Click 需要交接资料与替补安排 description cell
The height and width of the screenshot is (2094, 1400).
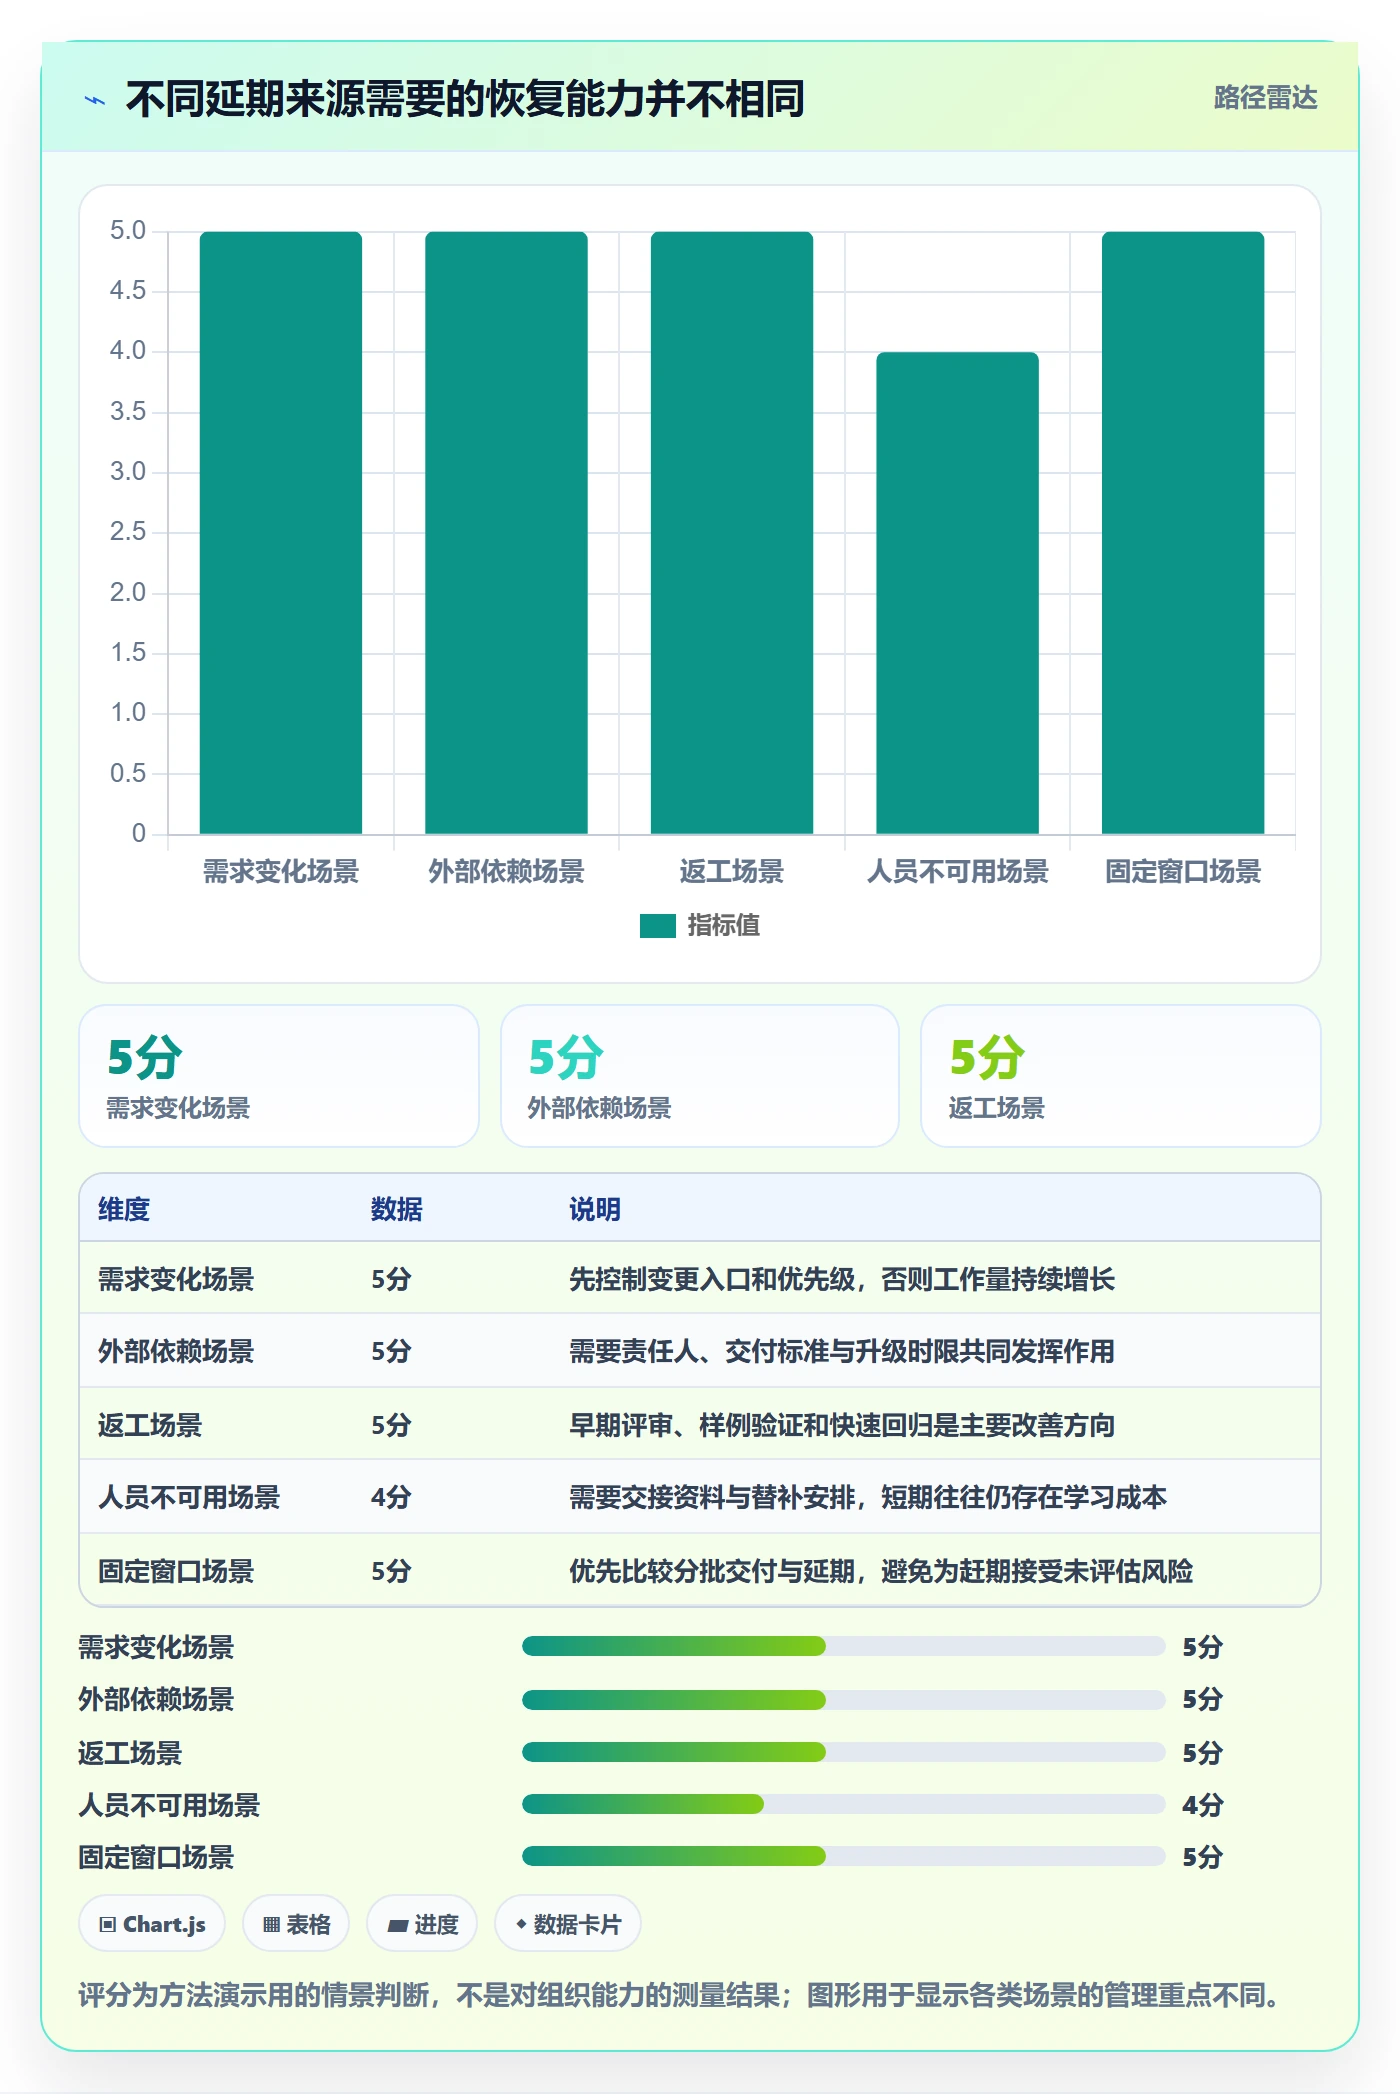[868, 1497]
